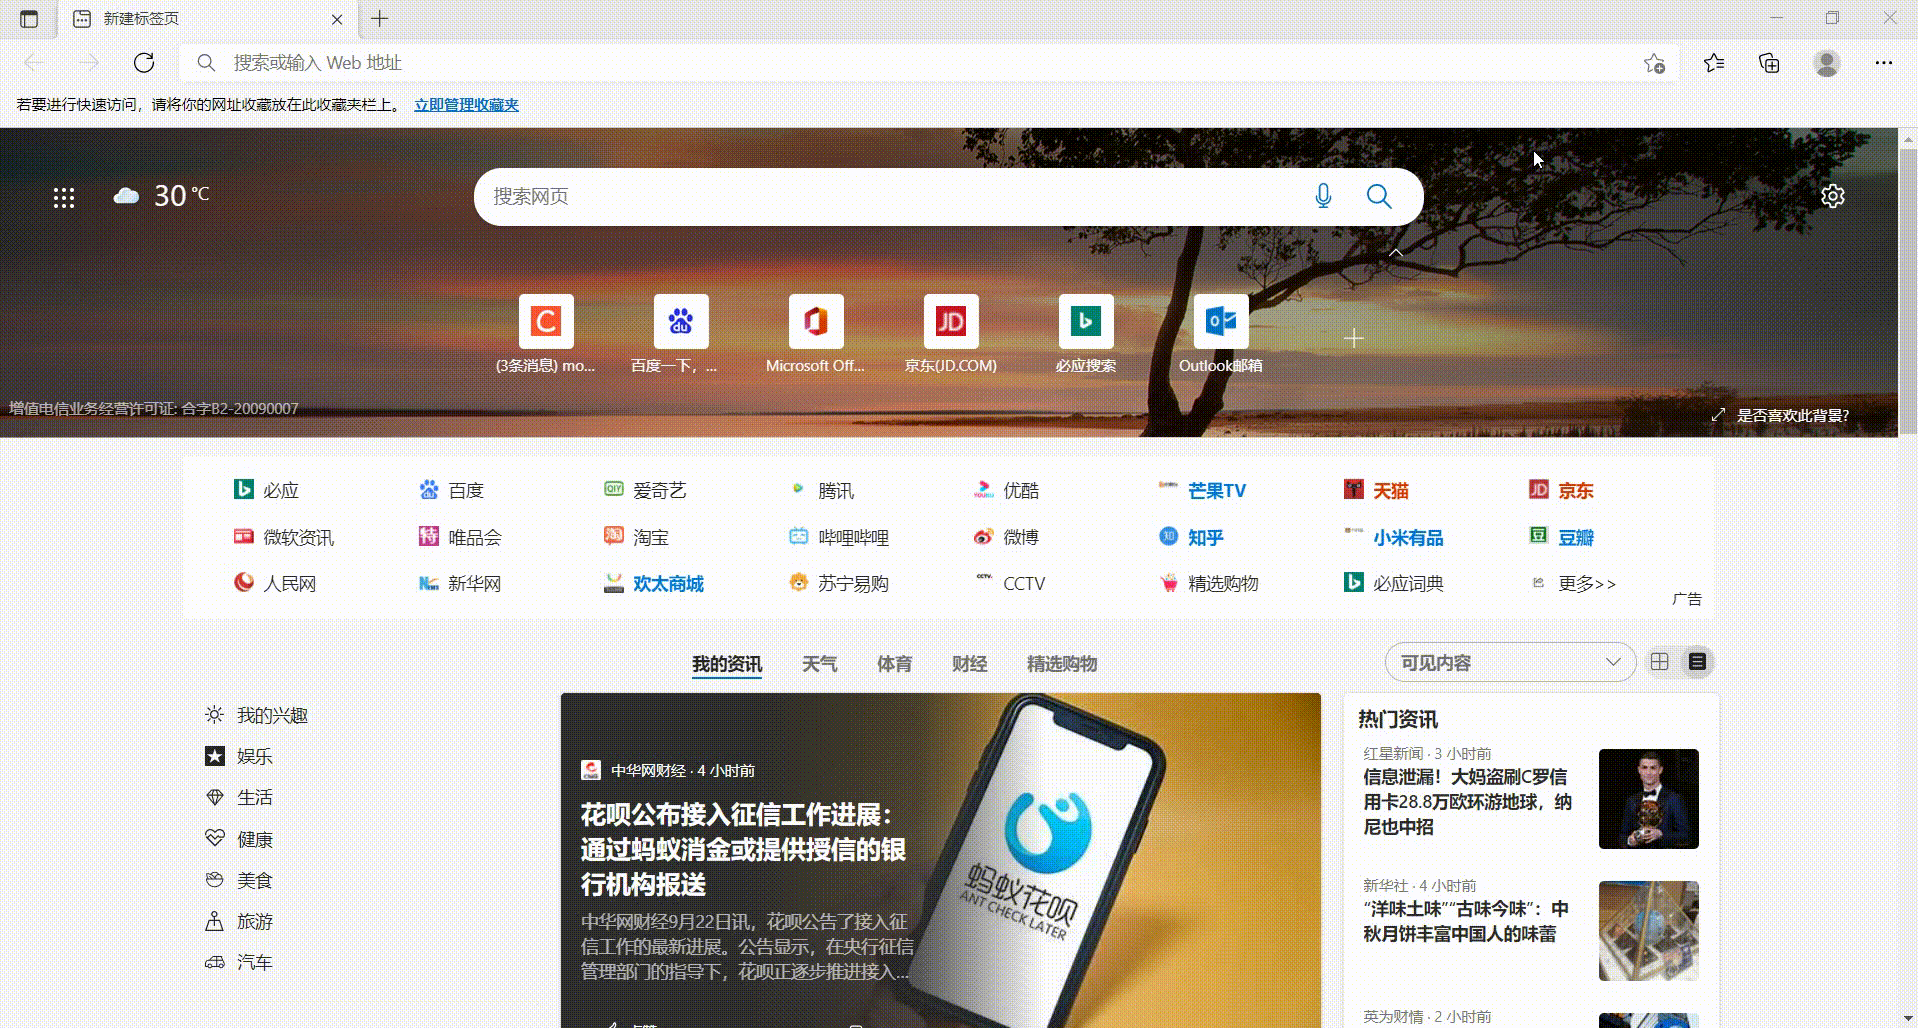Open the 微博 site link
The height and width of the screenshot is (1028, 1918).
pos(1006,537)
